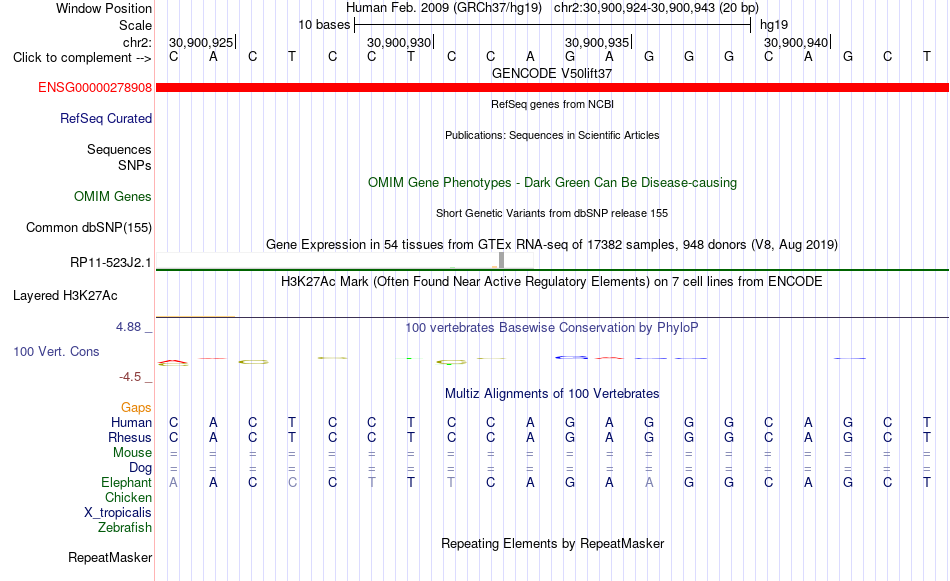Click the Scale label
The width and height of the screenshot is (950, 581).
click(135, 26)
